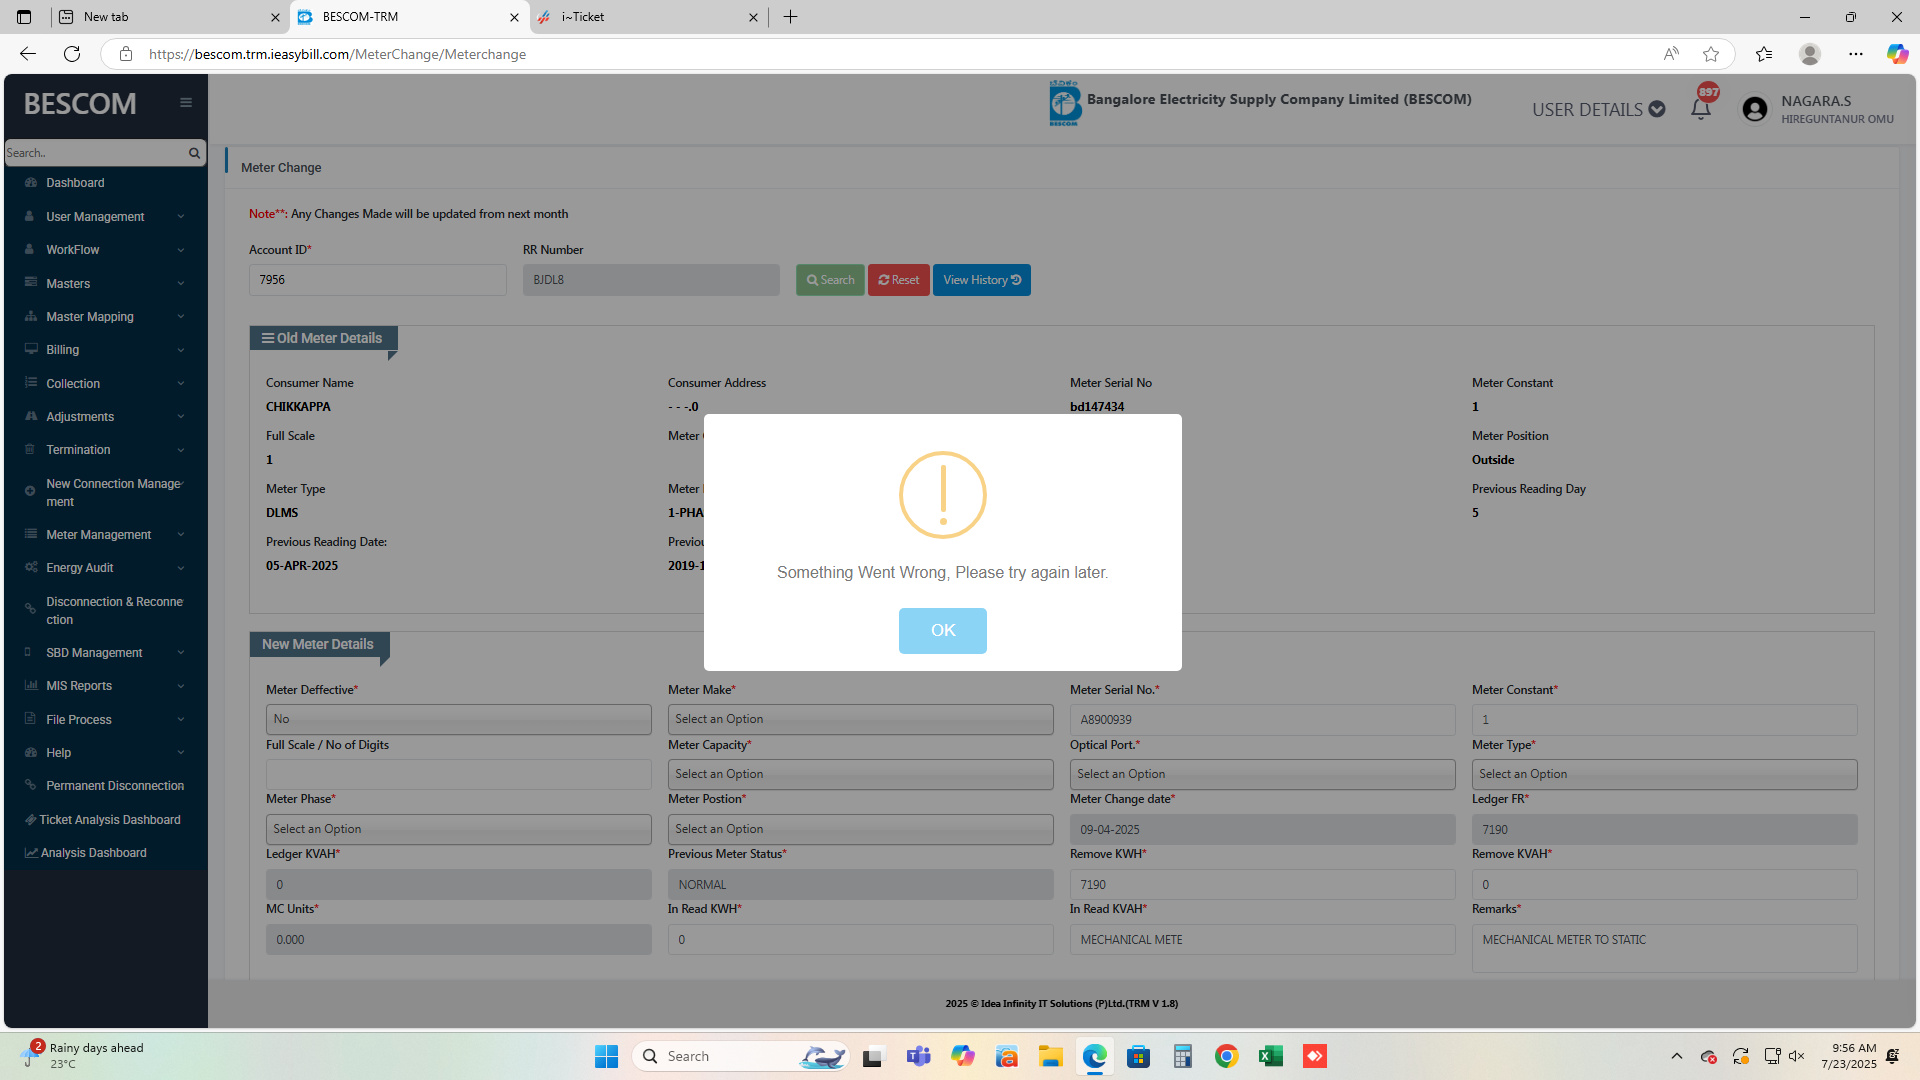Expand Adjustments sidebar menu
1920x1080 pixels.
pyautogui.click(x=106, y=417)
